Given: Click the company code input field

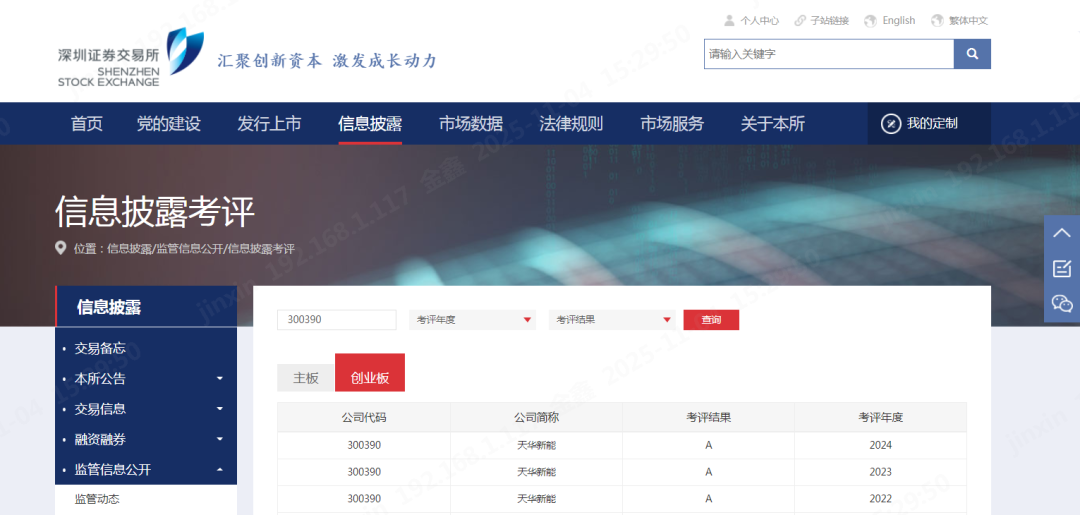Looking at the screenshot, I should [x=336, y=320].
